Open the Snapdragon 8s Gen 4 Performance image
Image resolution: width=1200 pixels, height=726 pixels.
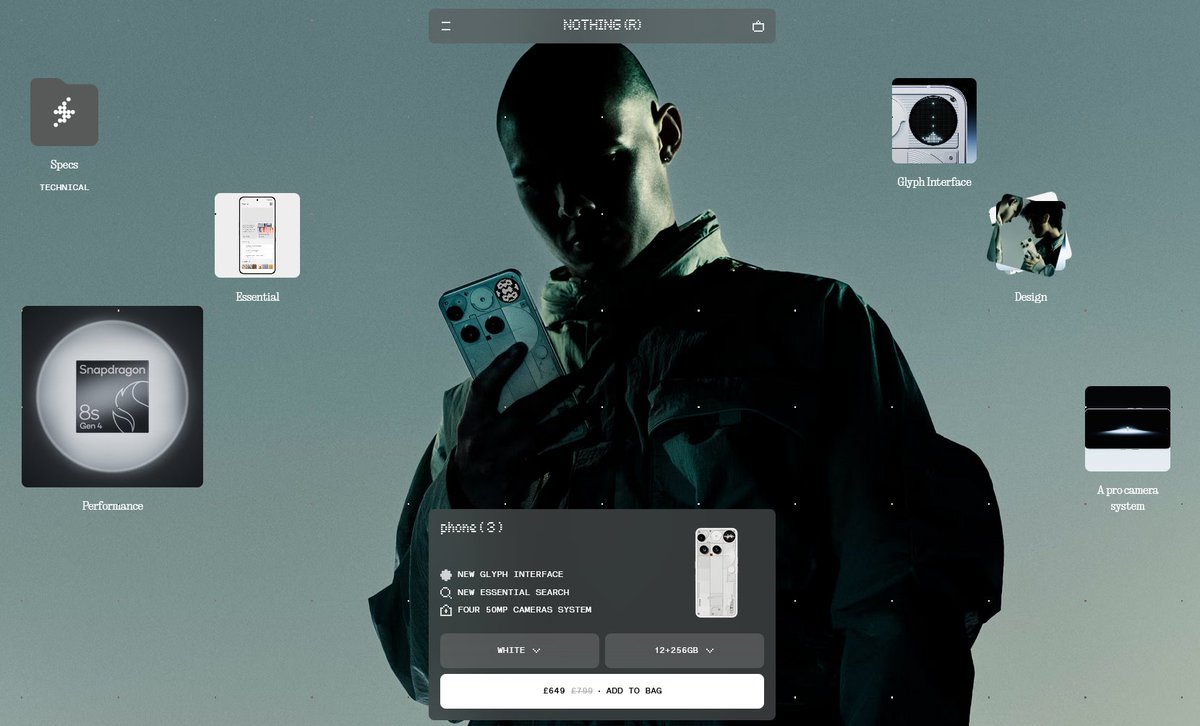pyautogui.click(x=112, y=396)
